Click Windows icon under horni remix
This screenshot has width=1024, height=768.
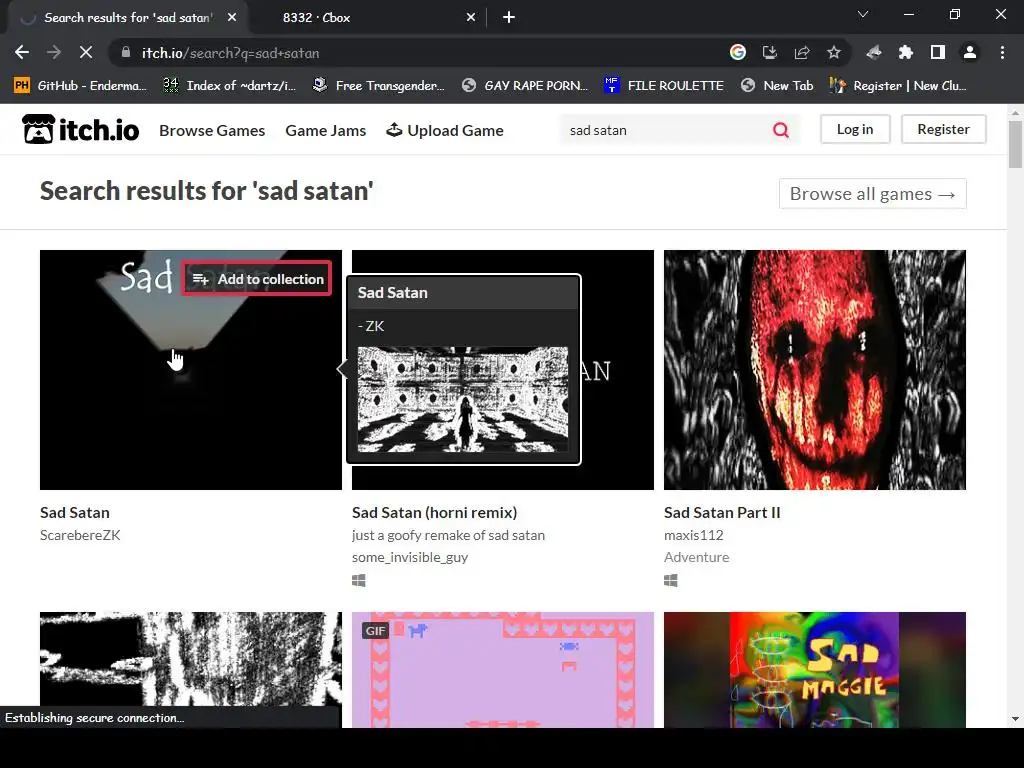pyautogui.click(x=359, y=580)
